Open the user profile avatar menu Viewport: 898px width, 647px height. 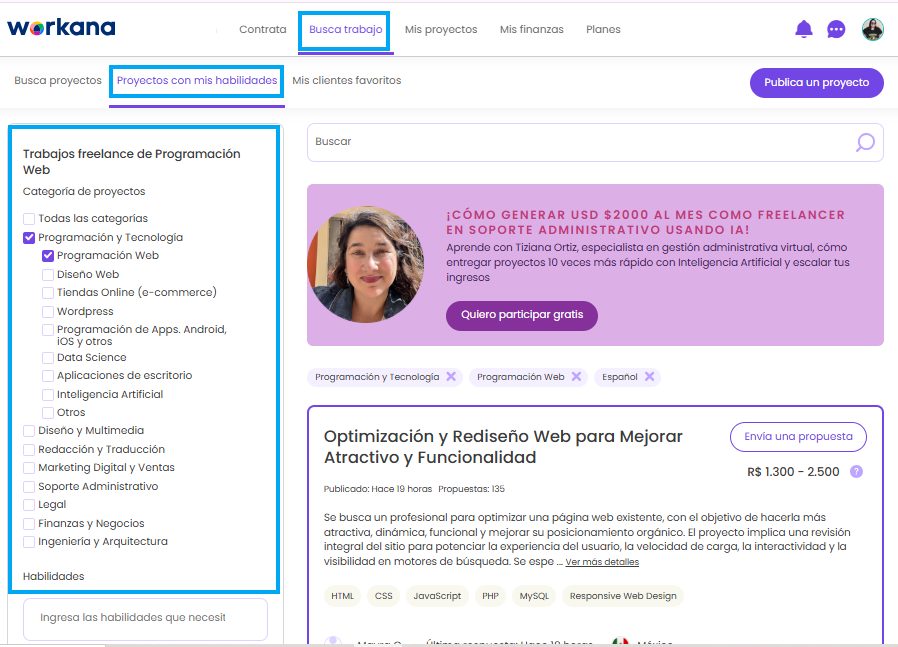[x=873, y=29]
